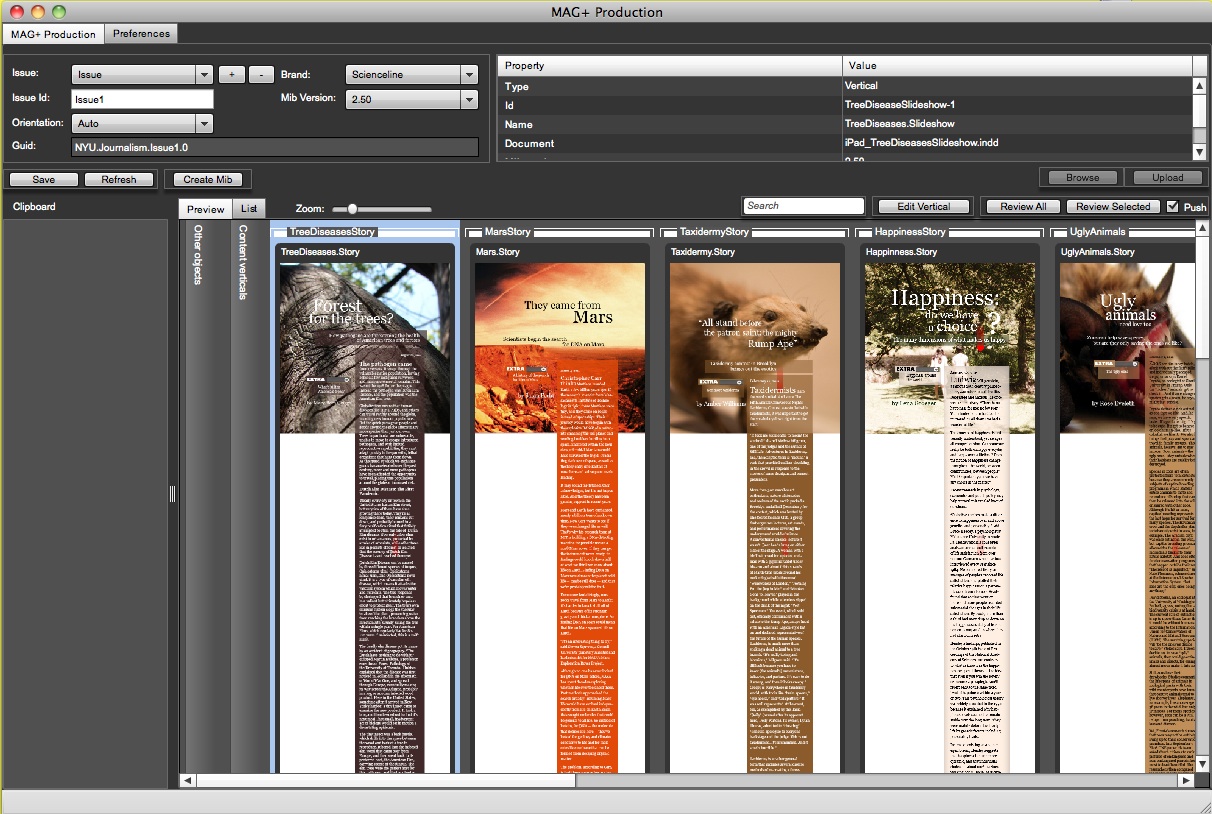1212x814 pixels.
Task: Click in the Issue Id field
Action: 143,99
